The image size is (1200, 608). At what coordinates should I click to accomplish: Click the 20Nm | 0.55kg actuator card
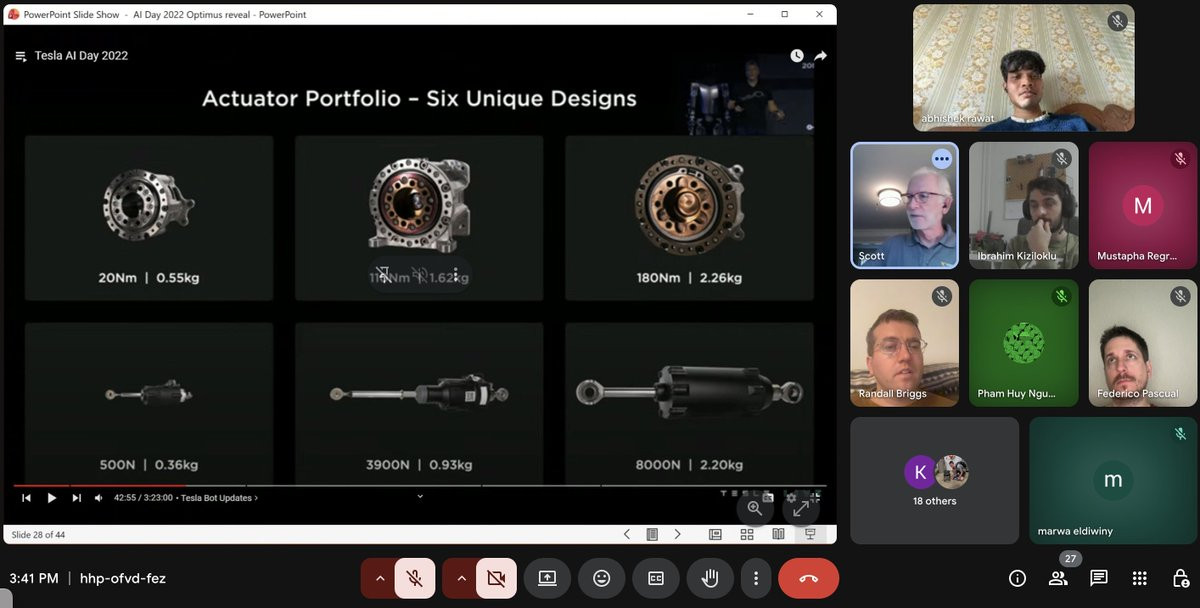click(x=149, y=218)
